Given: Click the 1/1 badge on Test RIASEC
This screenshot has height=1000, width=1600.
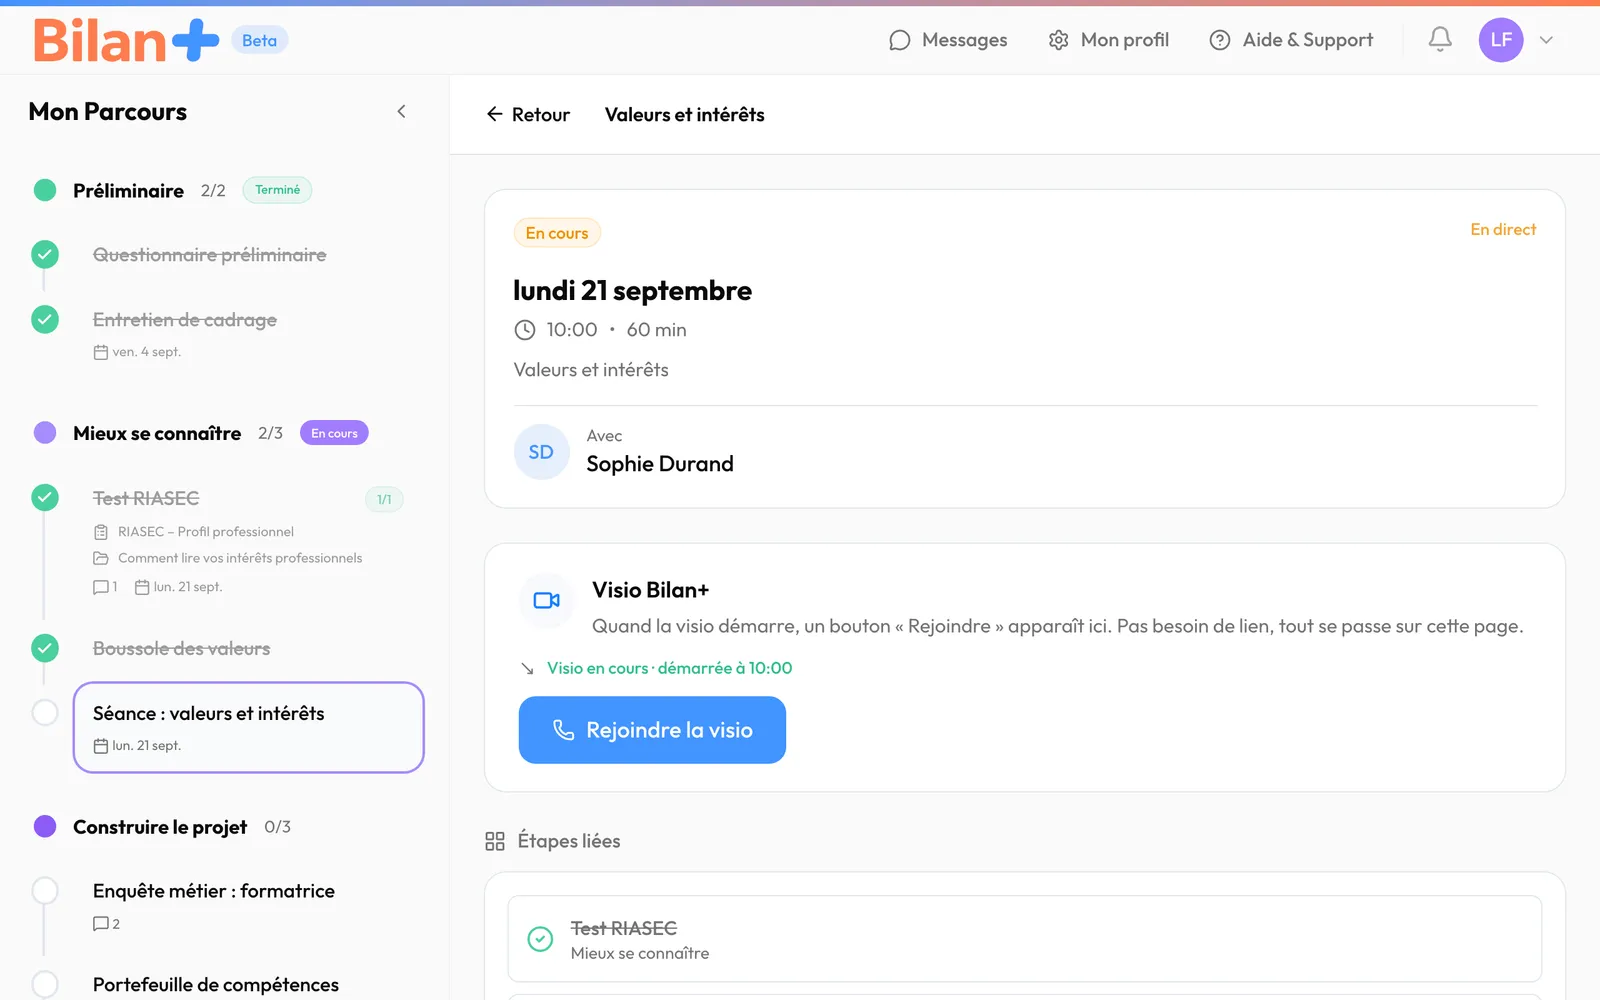Looking at the screenshot, I should (384, 499).
